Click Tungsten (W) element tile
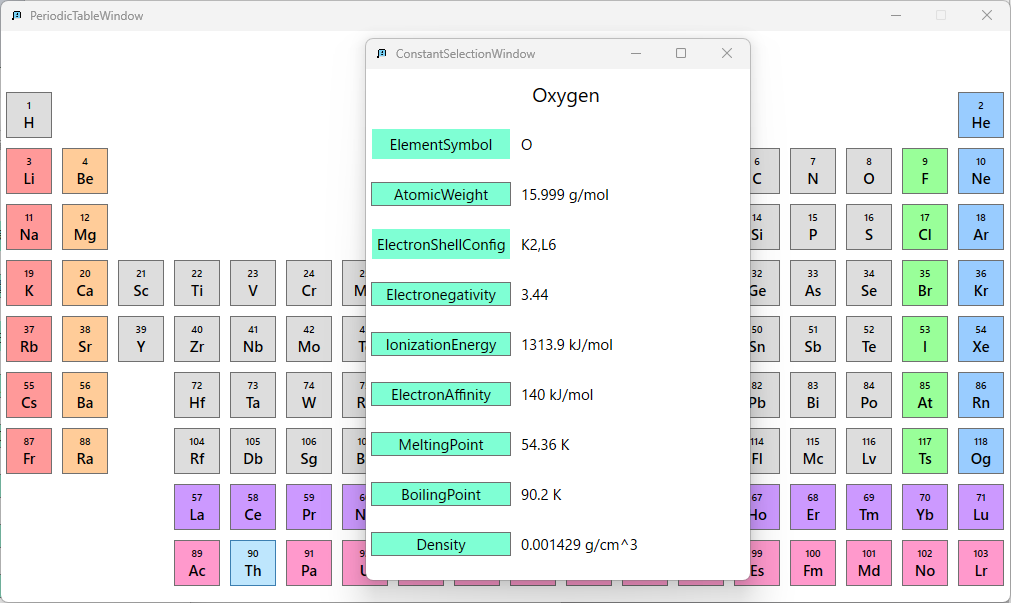 (x=309, y=395)
